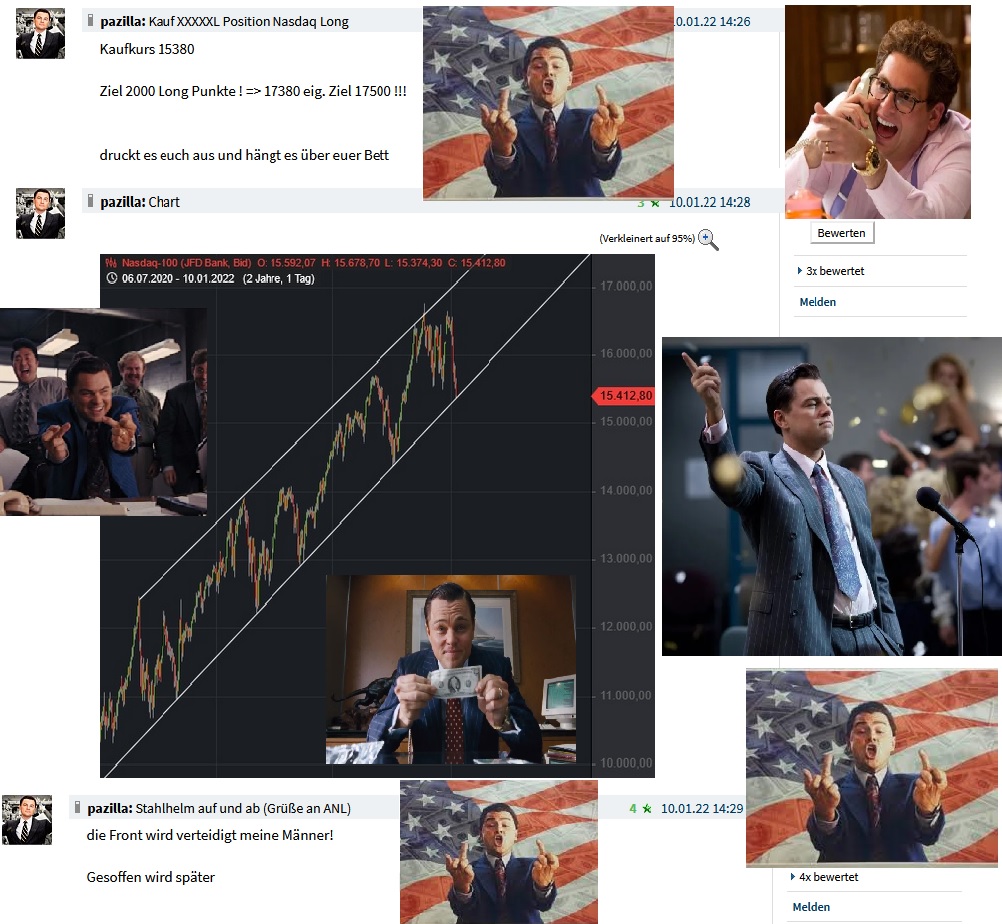Click the green star beside the 14:28 timestamp
This screenshot has height=924, width=1002.
655,203
